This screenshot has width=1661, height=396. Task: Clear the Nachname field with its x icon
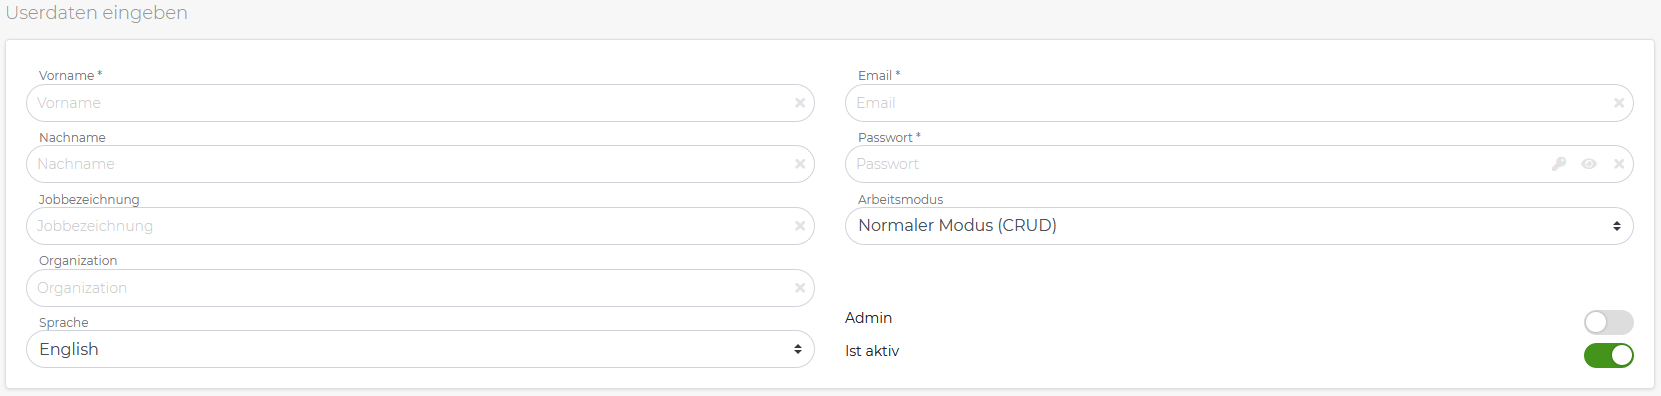[x=800, y=164]
